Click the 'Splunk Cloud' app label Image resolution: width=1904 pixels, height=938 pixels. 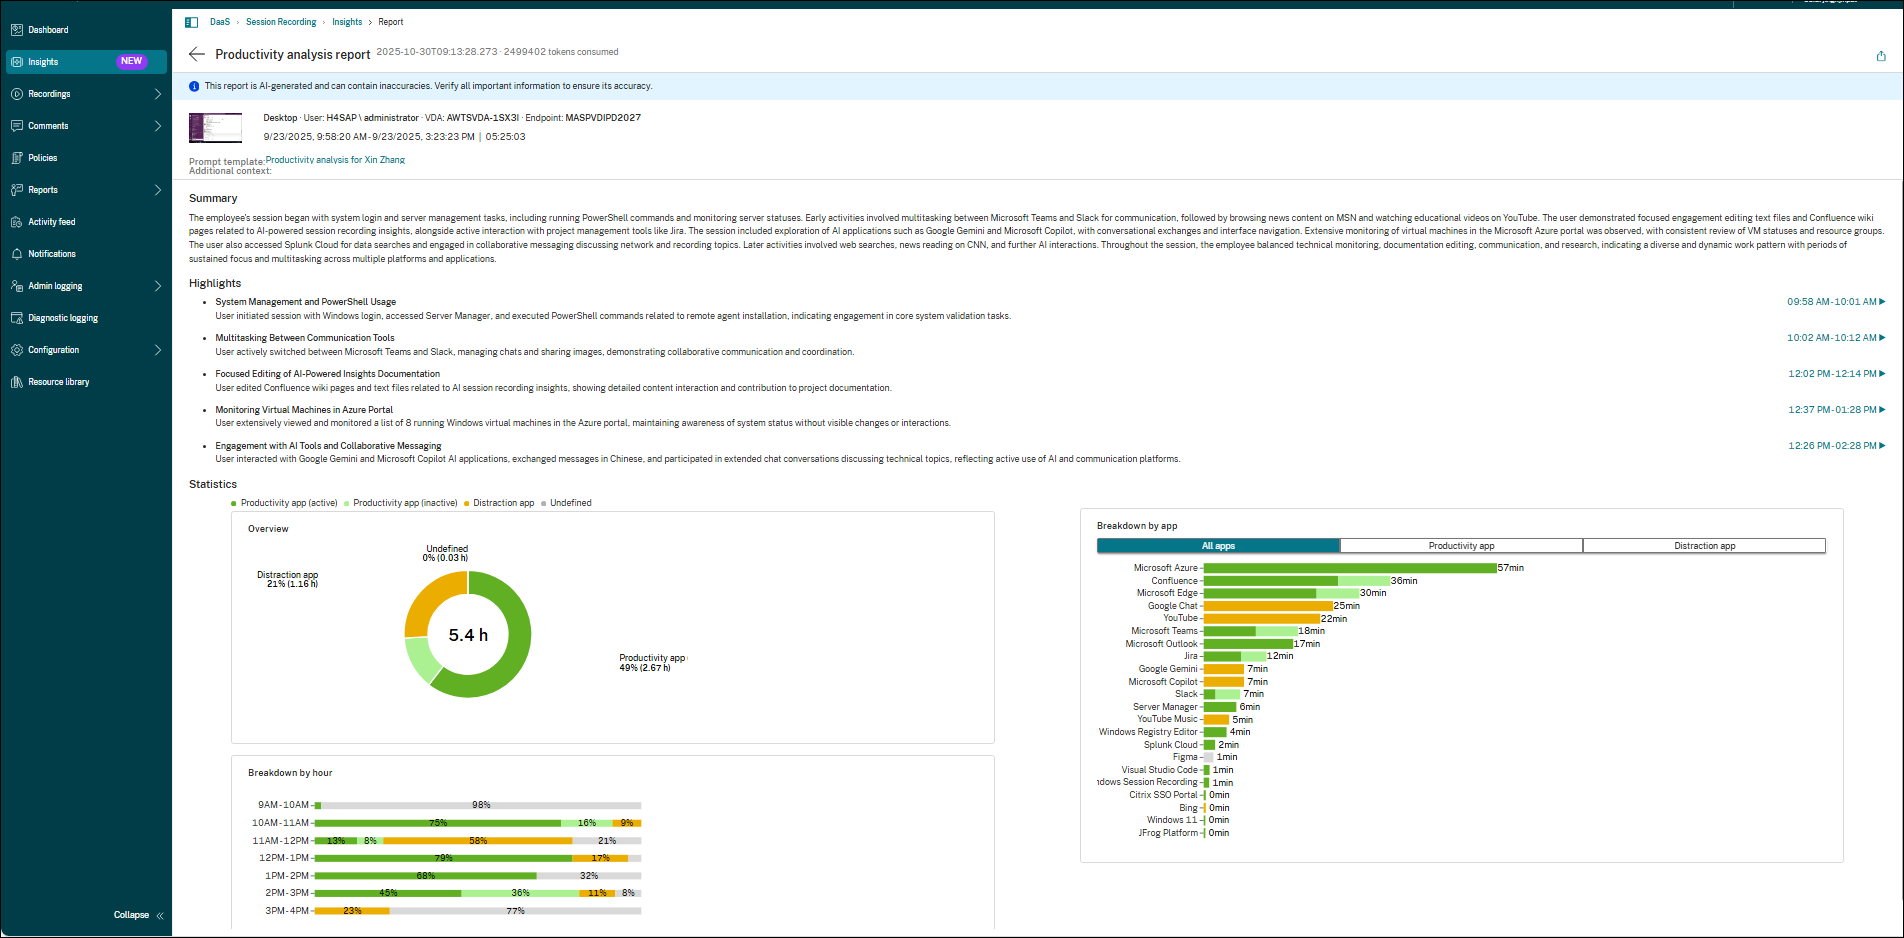(x=1171, y=745)
